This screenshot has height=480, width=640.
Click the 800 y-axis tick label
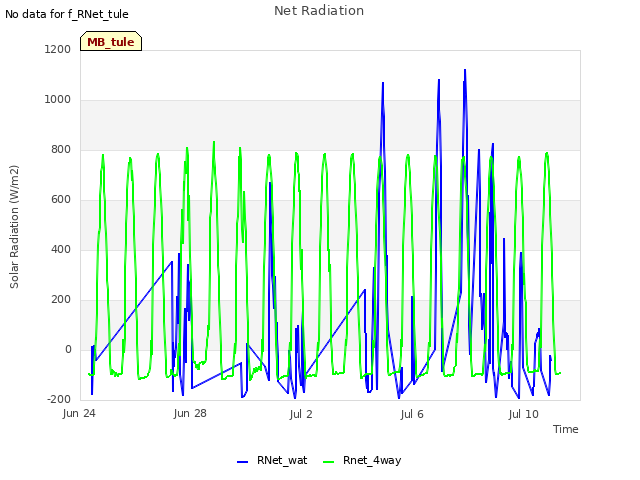click(61, 149)
